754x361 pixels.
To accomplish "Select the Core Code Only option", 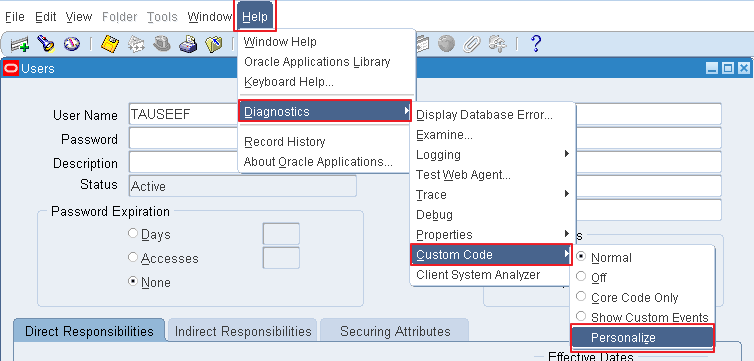I will pos(581,297).
